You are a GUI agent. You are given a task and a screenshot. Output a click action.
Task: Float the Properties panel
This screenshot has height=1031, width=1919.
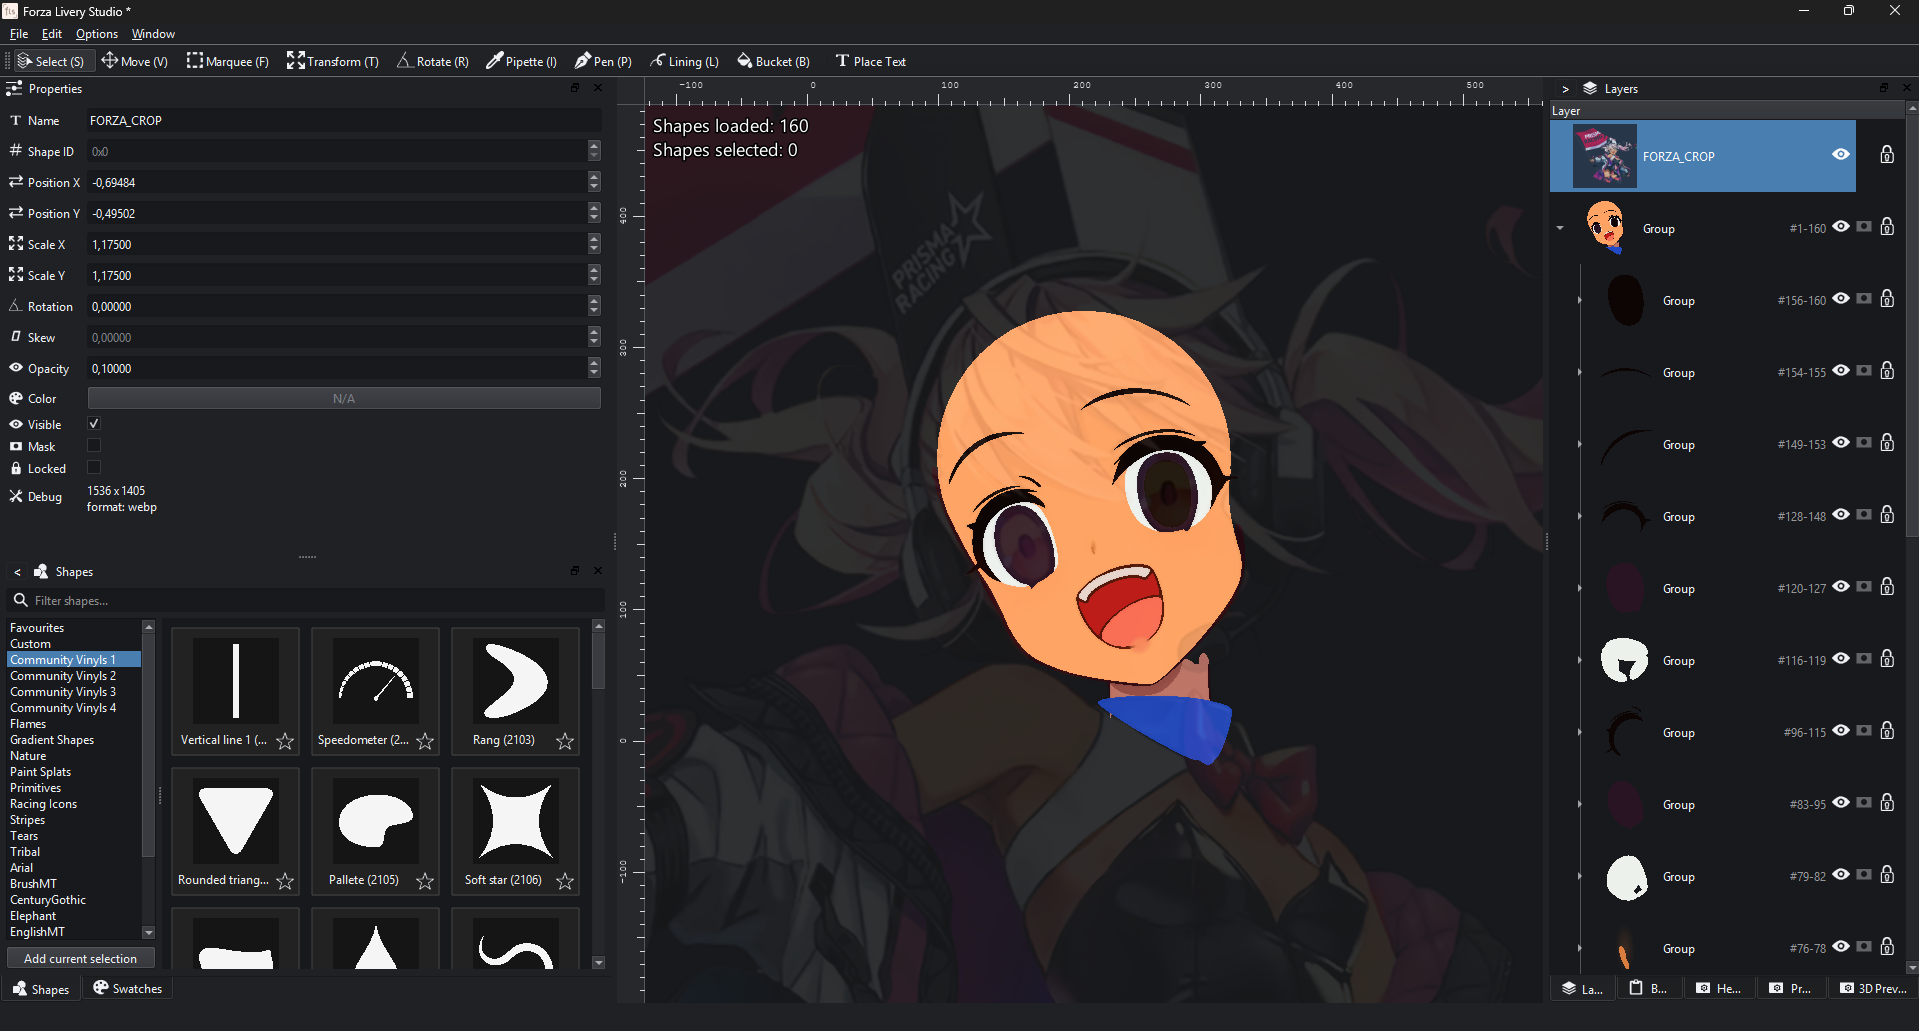coord(575,88)
